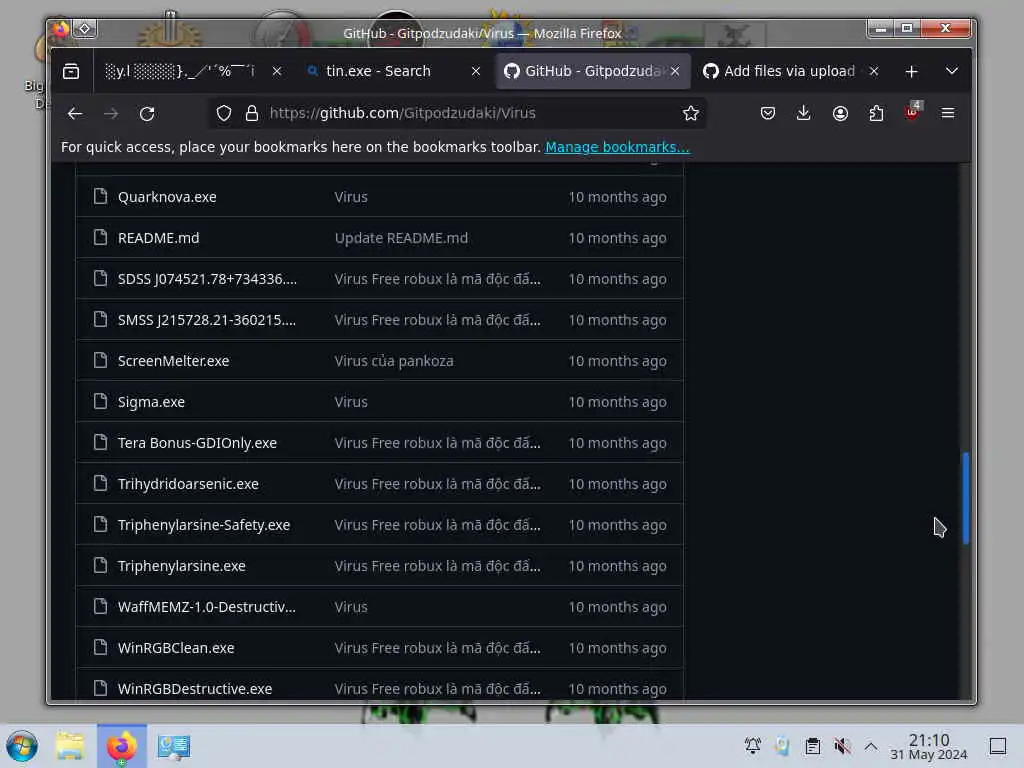Open the SMSS J215728.21-360215 file
This screenshot has height=768, width=1024.
(206, 320)
